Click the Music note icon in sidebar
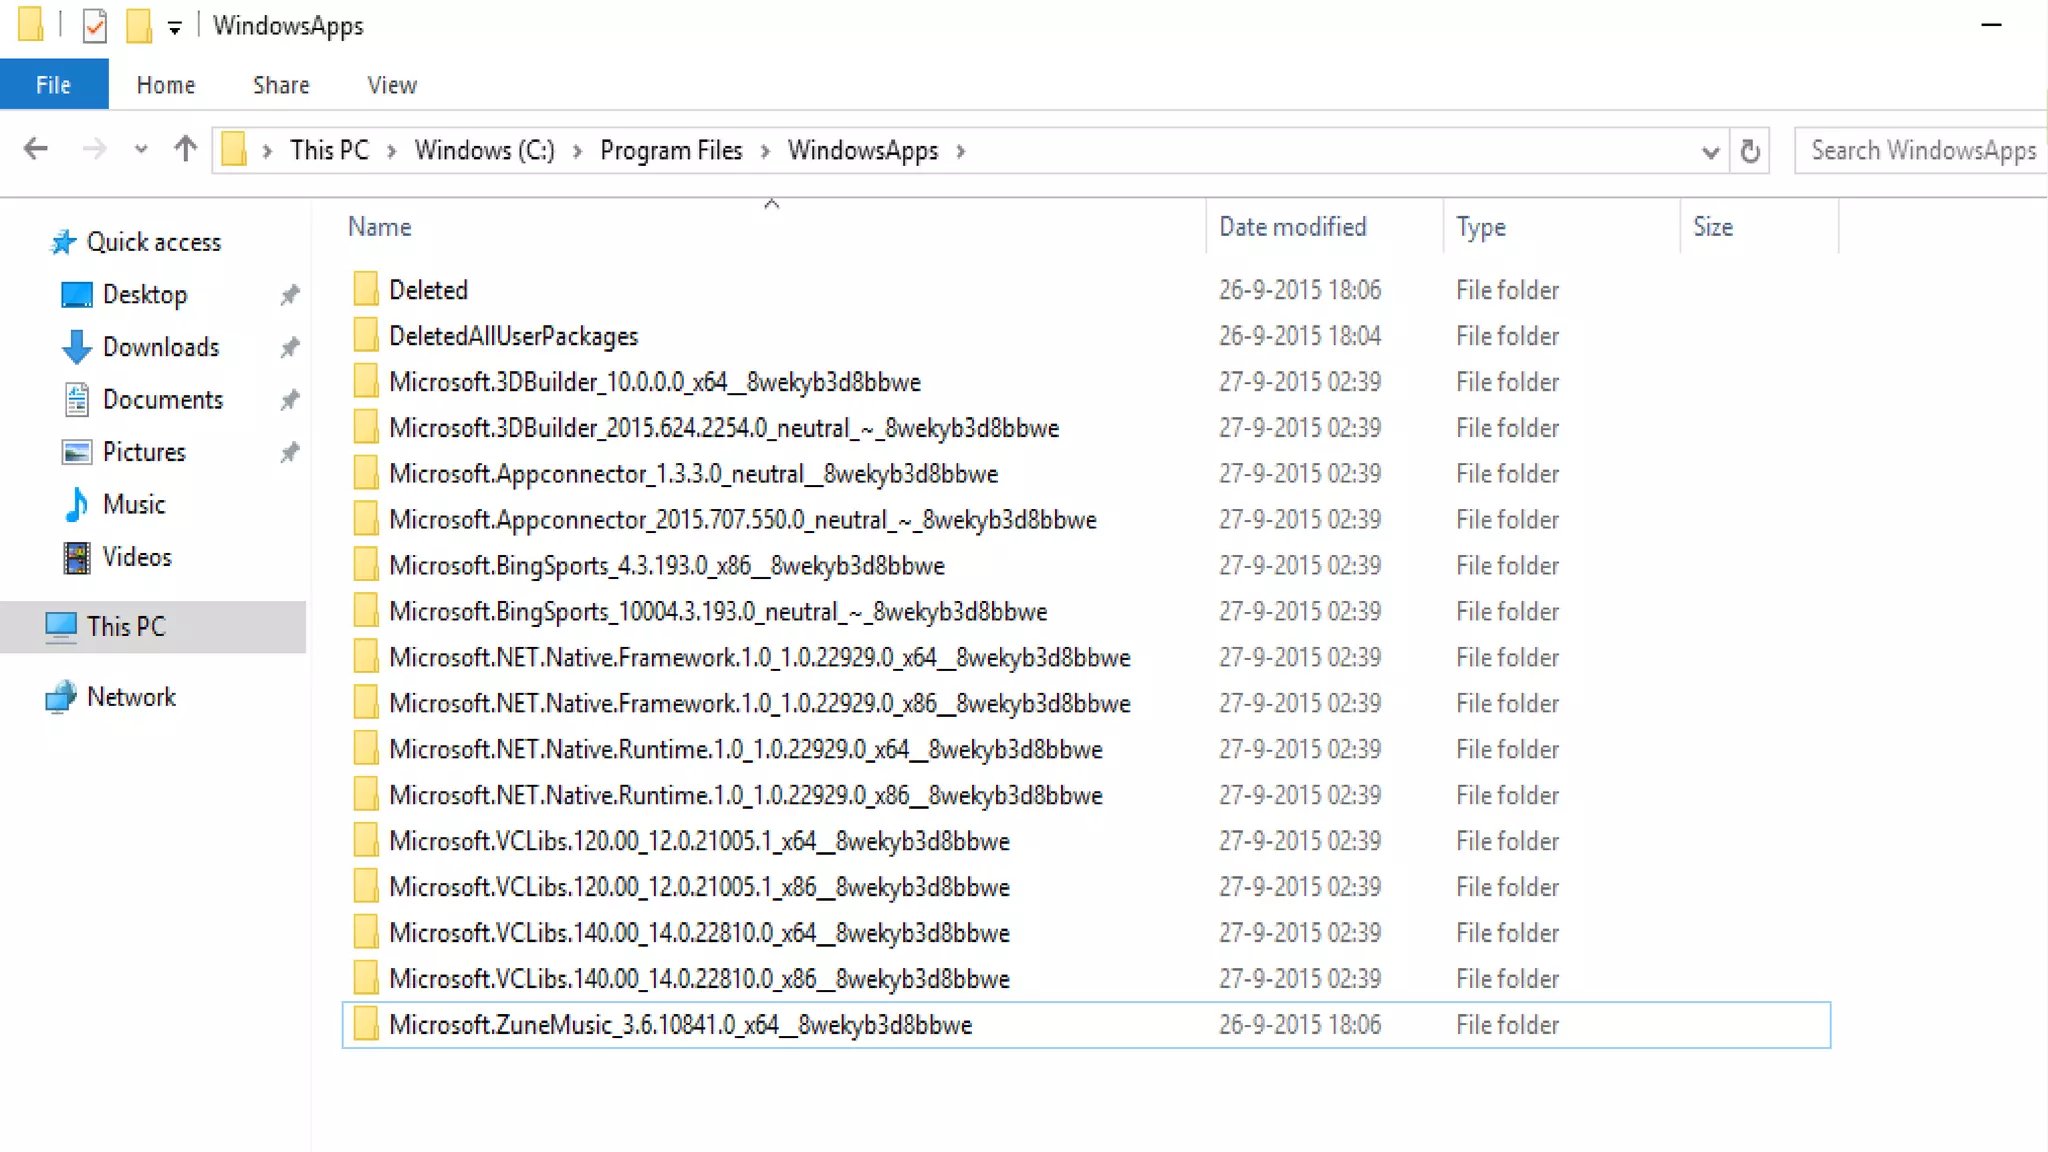2048x1152 pixels. (x=76, y=505)
